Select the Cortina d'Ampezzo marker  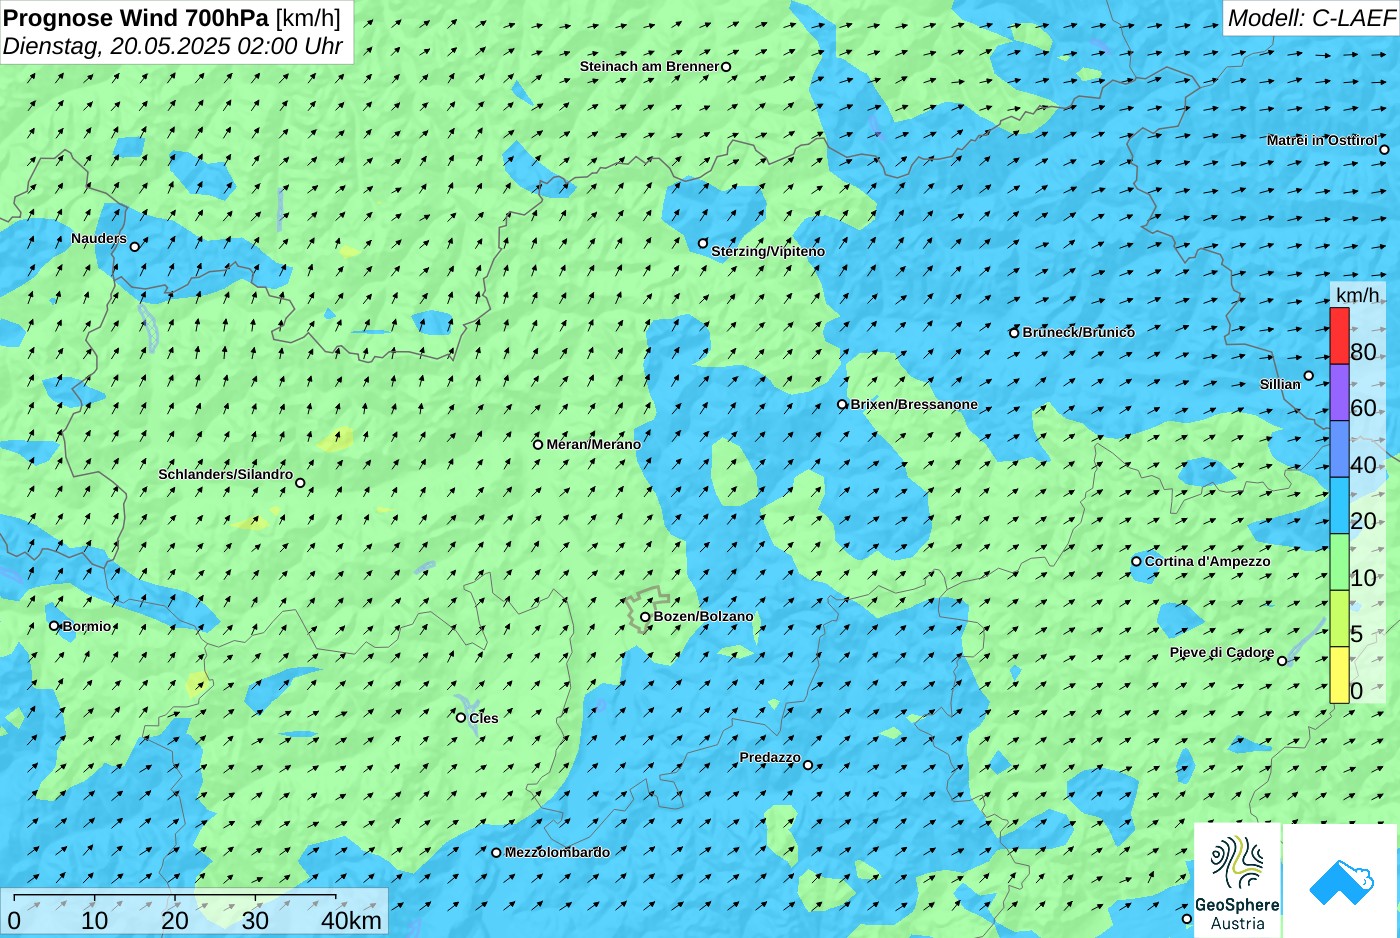[x=1136, y=561]
